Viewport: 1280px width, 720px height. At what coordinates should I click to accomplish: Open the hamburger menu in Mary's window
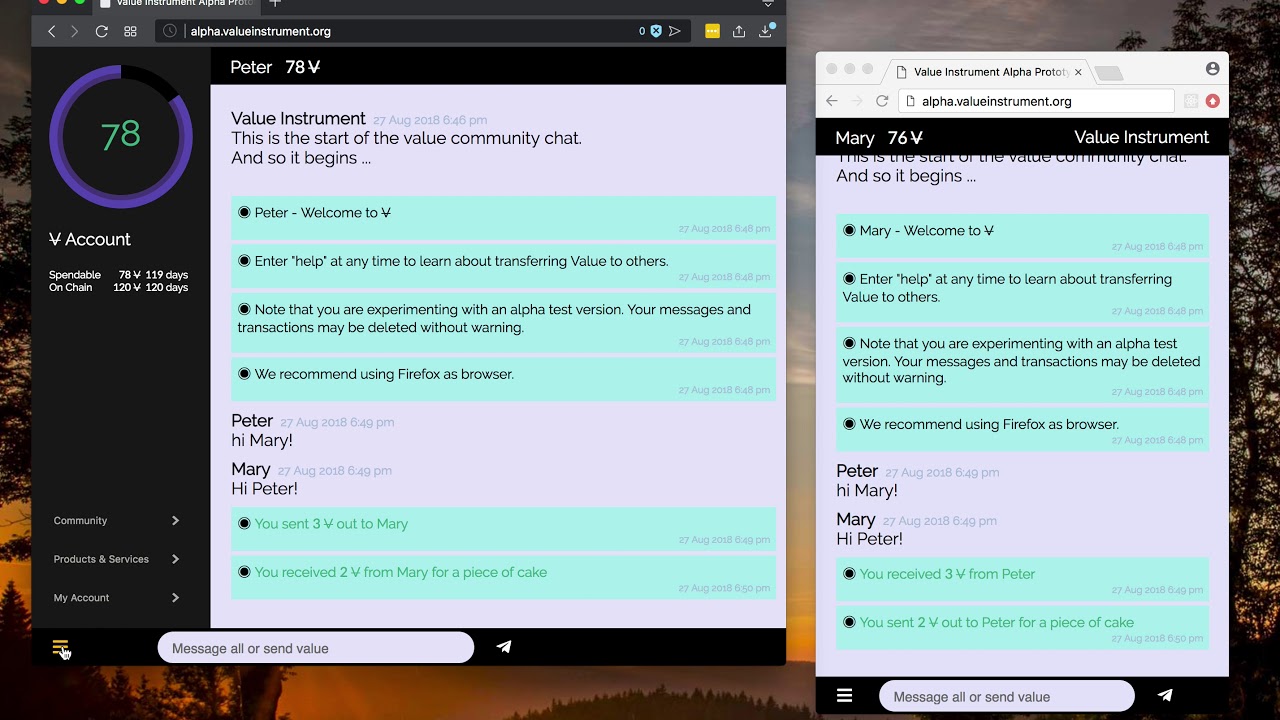pyautogui.click(x=845, y=696)
